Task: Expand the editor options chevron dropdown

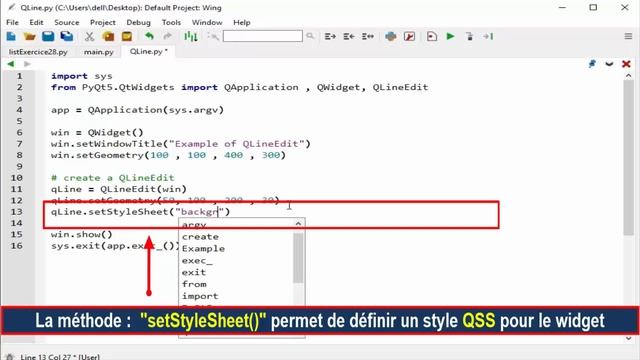Action: [609, 64]
